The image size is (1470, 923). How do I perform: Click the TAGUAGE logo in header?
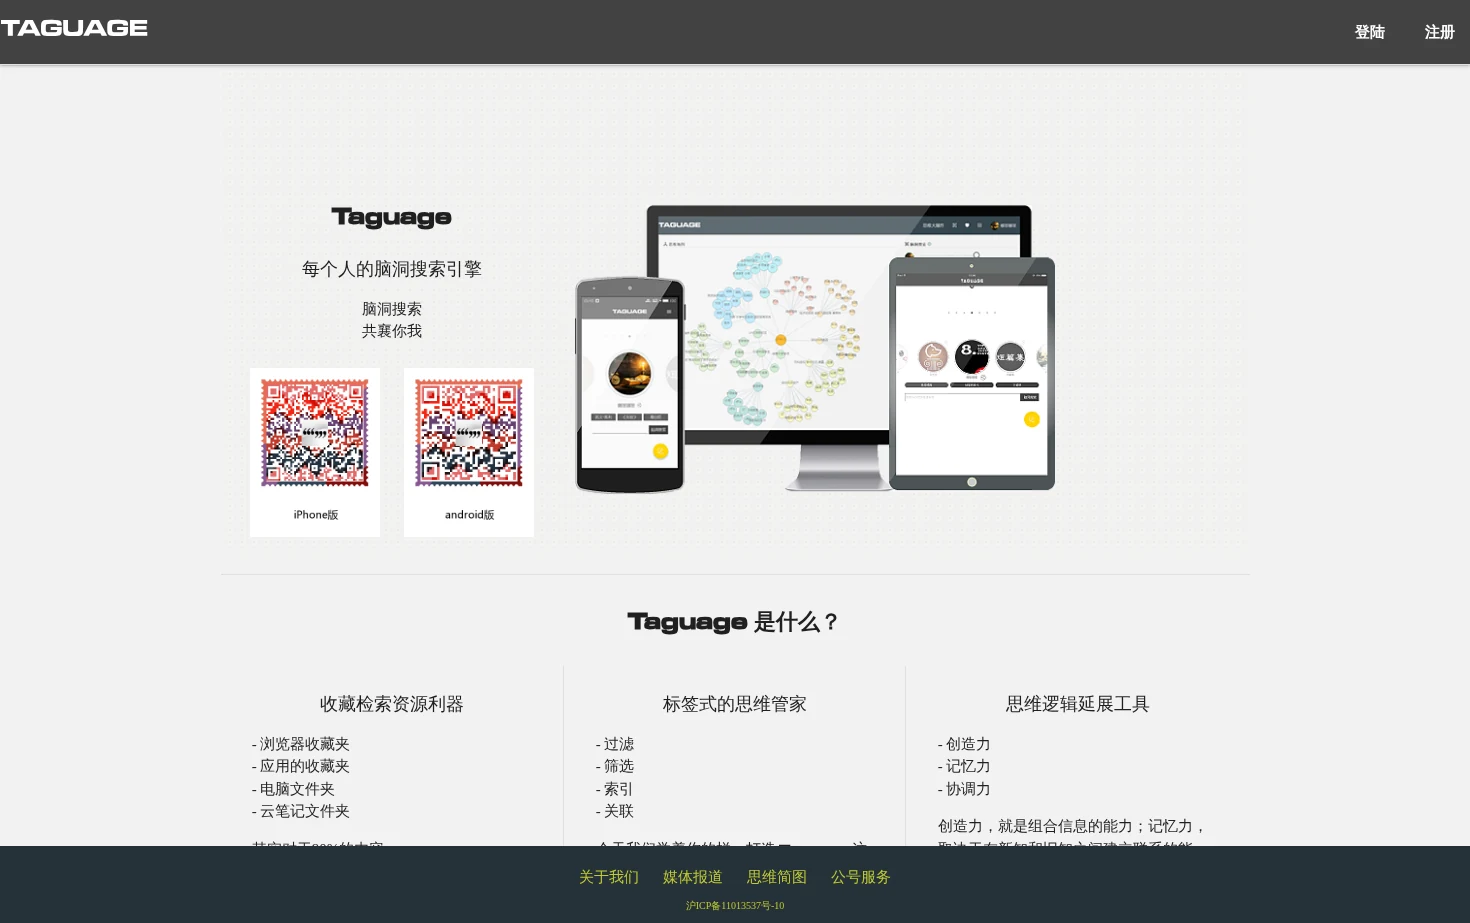click(74, 28)
